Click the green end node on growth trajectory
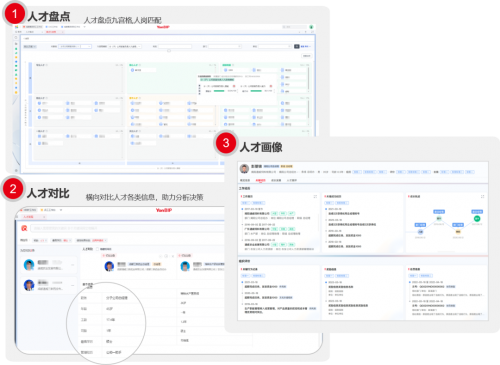Image resolution: width=500 pixels, height=365 pixels. [477, 219]
